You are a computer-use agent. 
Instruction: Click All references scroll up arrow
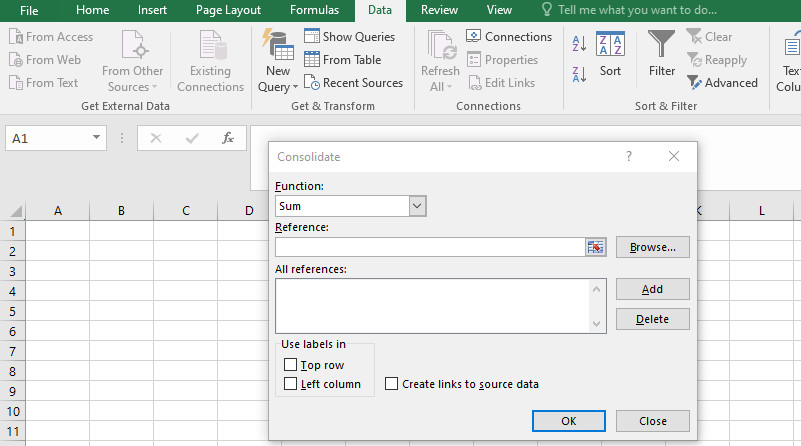tap(596, 289)
